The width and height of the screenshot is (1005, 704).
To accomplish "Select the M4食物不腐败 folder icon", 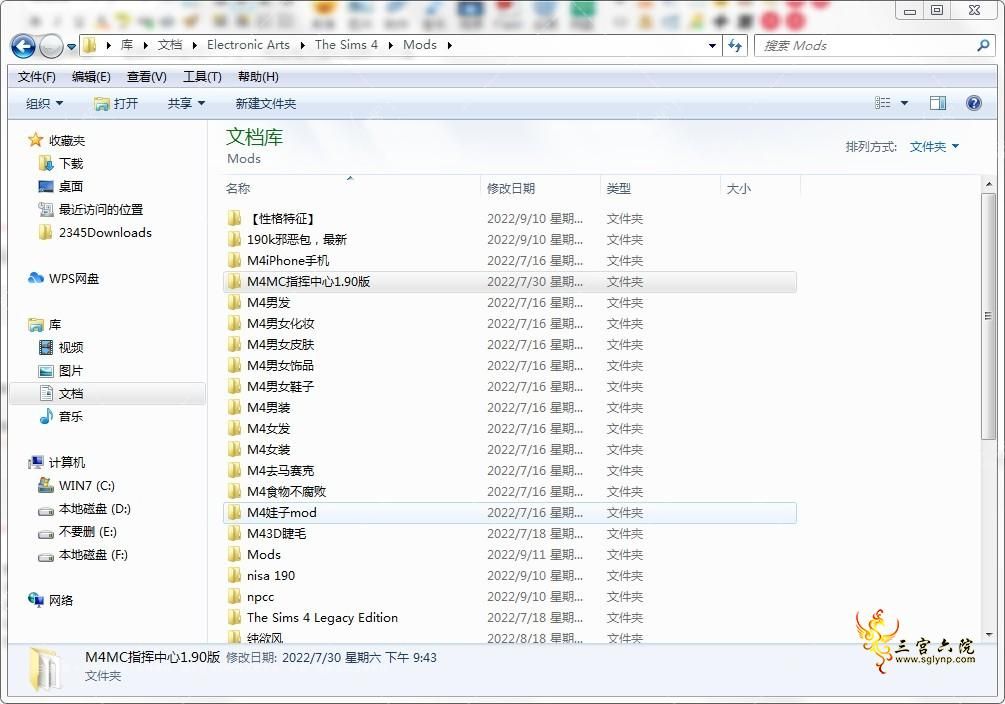I will [234, 492].
